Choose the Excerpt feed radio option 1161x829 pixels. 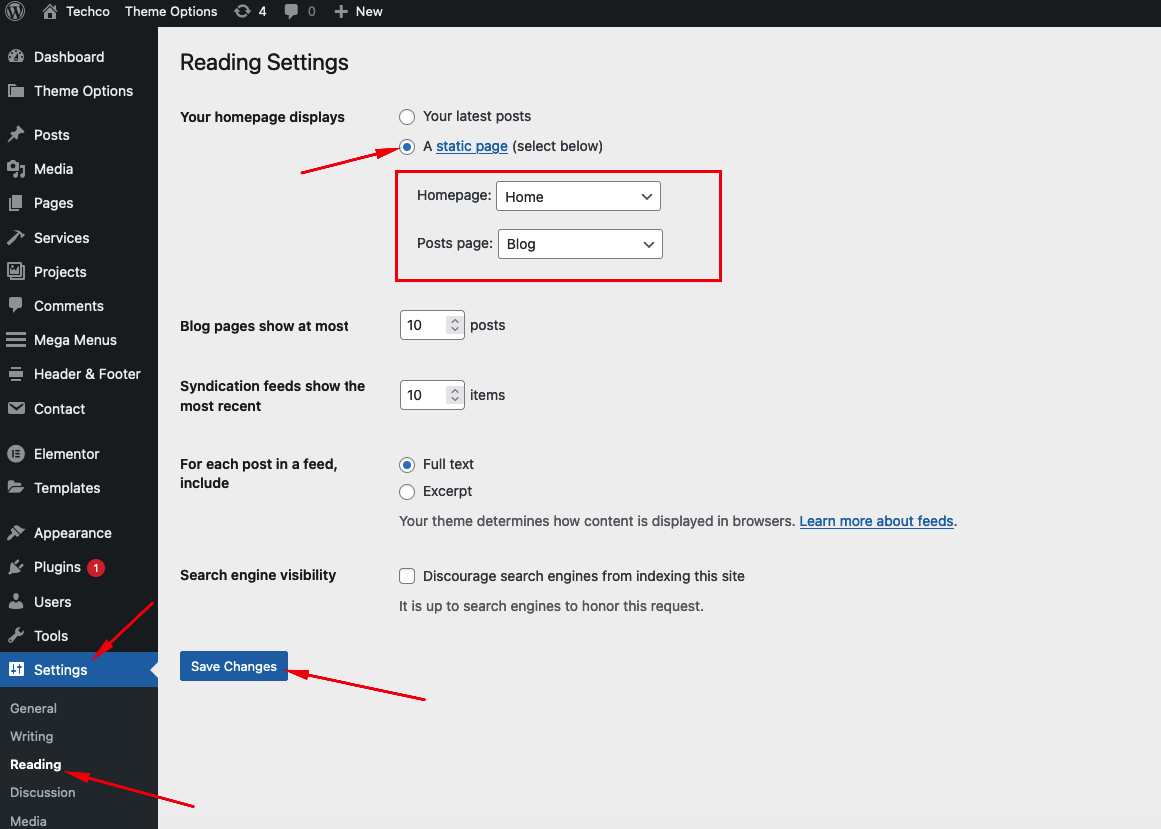[x=407, y=492]
